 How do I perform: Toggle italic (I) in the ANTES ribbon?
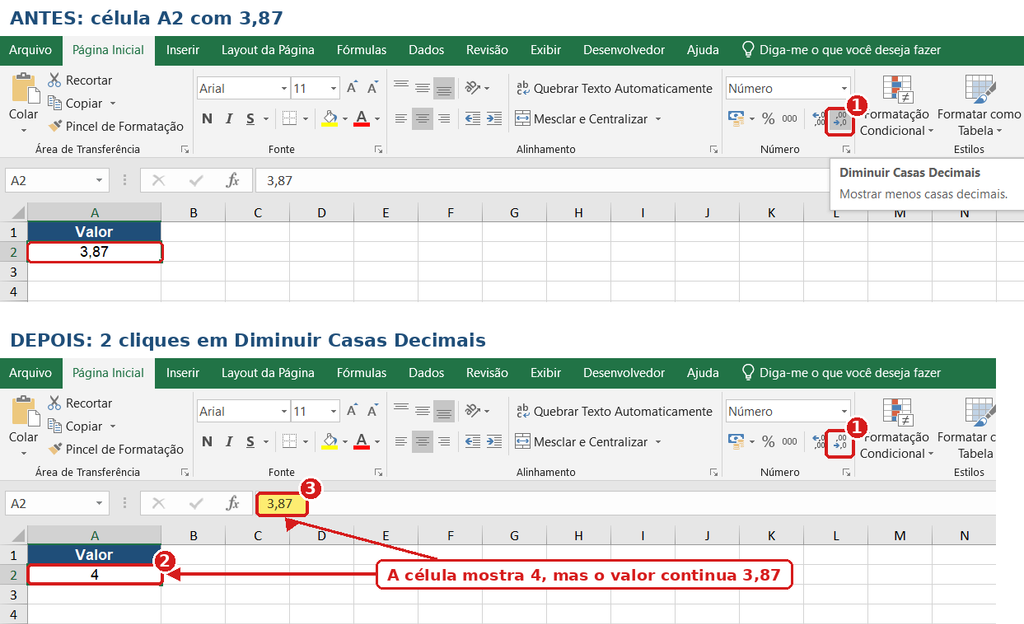[229, 119]
